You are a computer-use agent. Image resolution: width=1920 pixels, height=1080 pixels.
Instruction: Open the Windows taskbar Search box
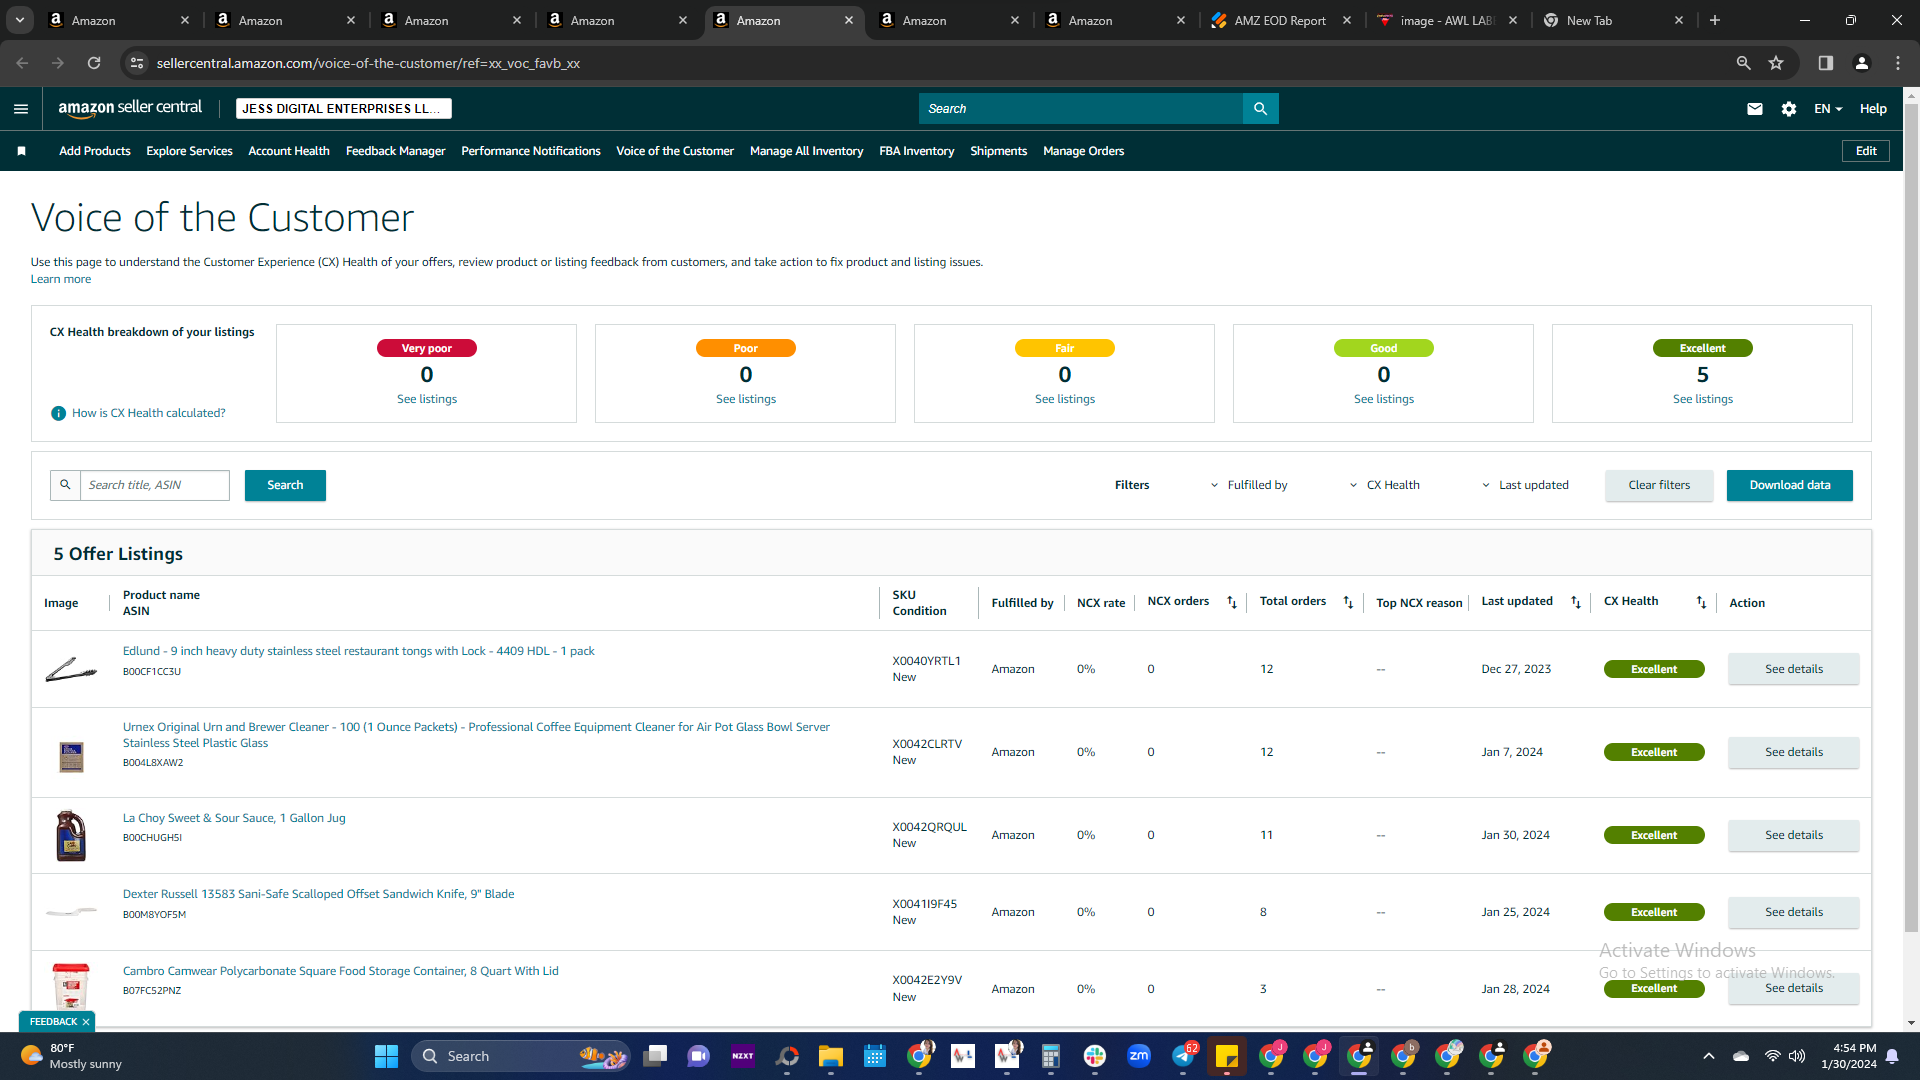coord(522,1056)
